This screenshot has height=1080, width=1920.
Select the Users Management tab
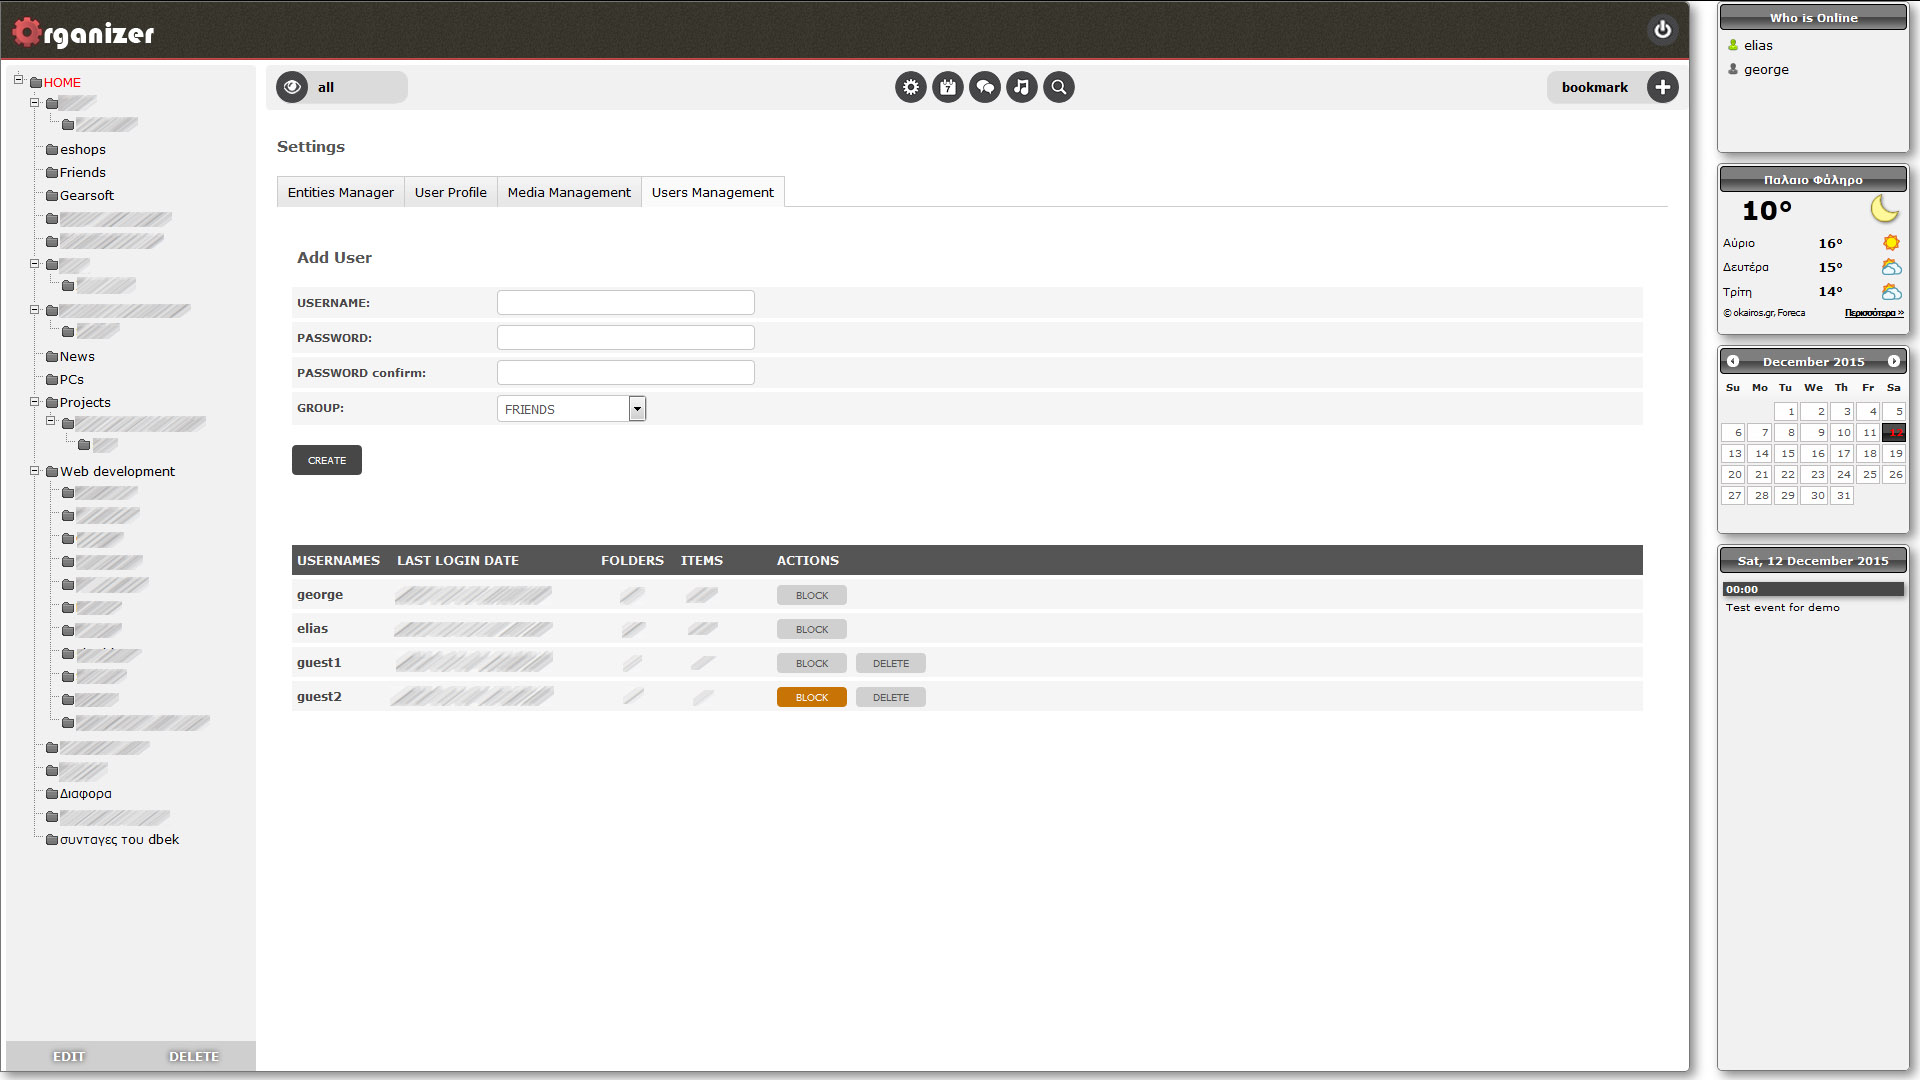coord(712,192)
